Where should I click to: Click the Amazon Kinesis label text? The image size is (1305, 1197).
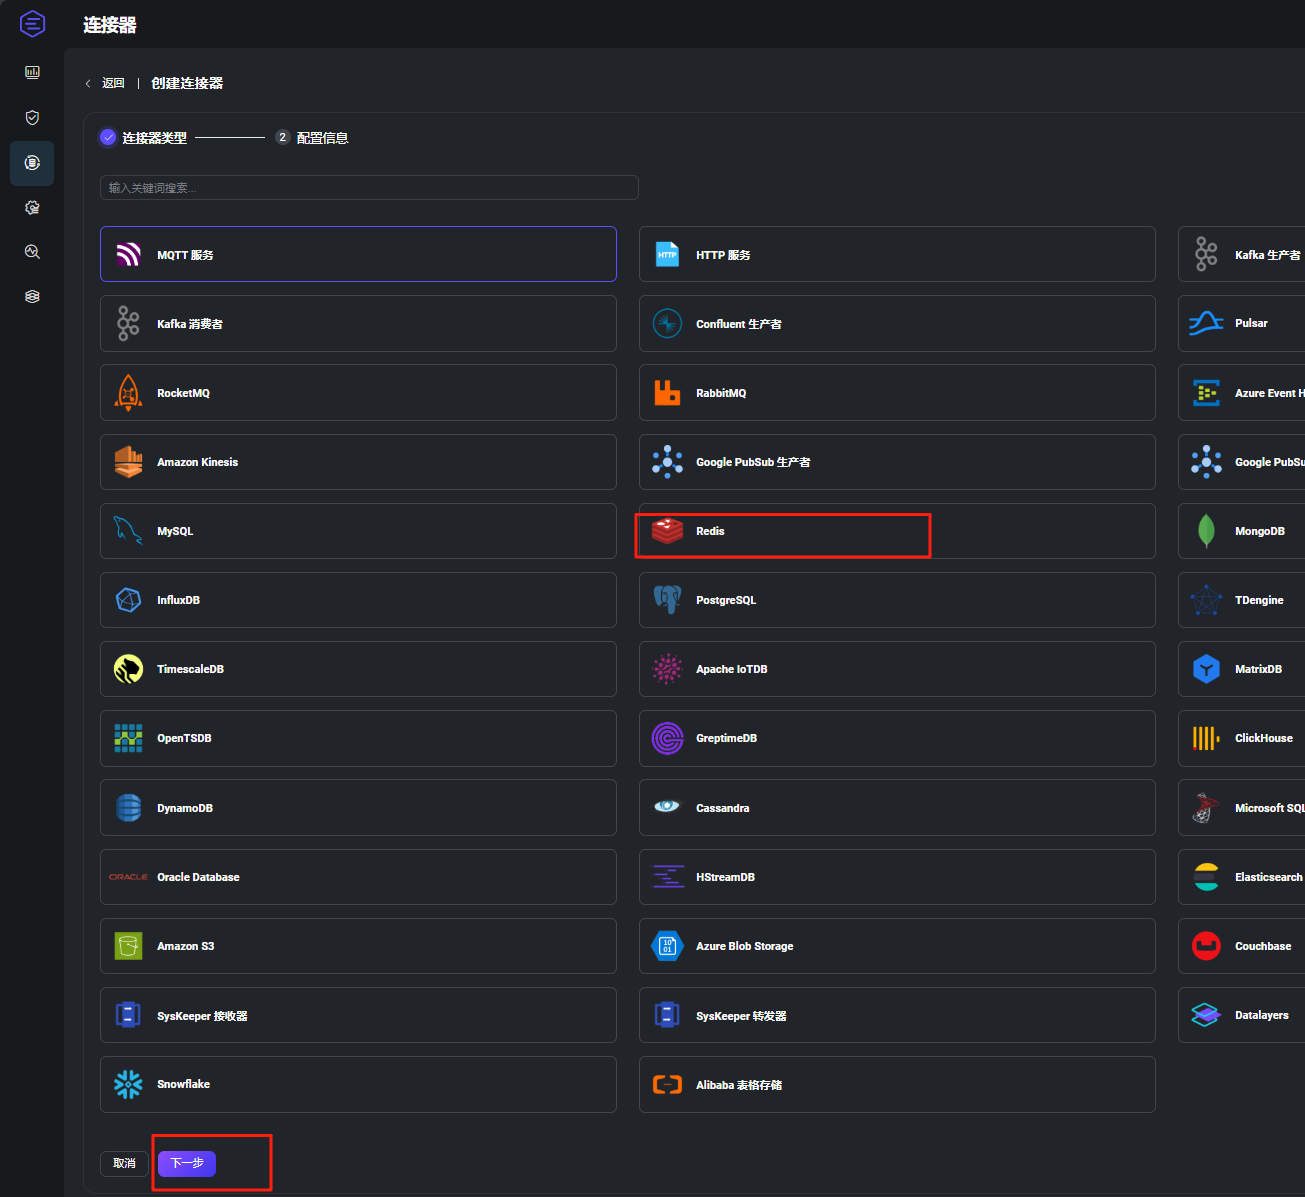197,462
